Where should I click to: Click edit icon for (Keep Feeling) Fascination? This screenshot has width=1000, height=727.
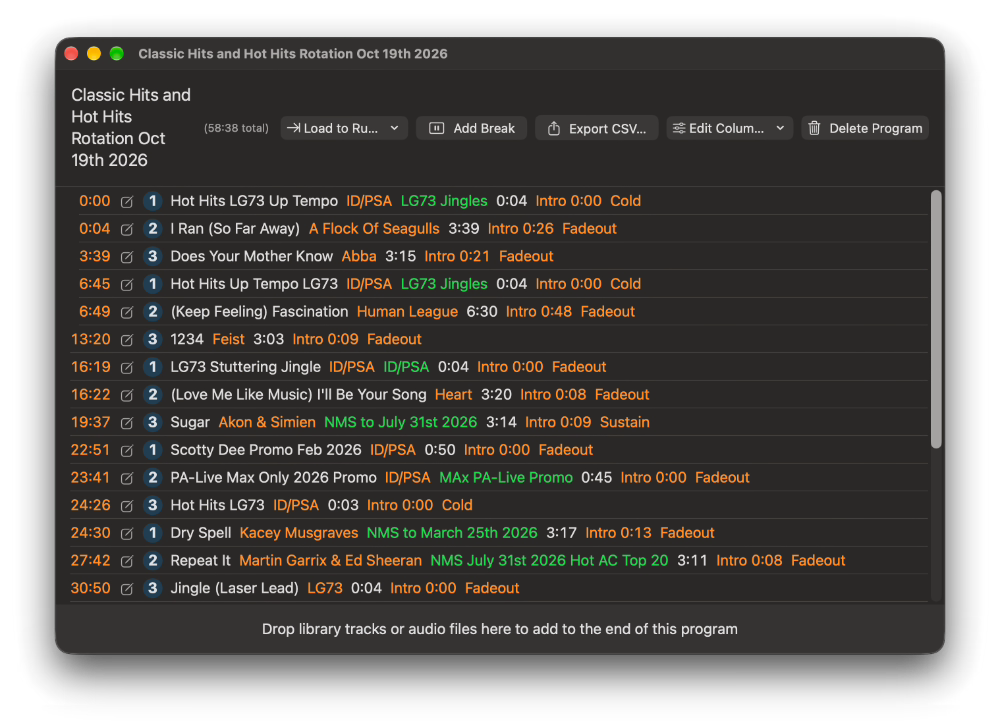pos(127,312)
